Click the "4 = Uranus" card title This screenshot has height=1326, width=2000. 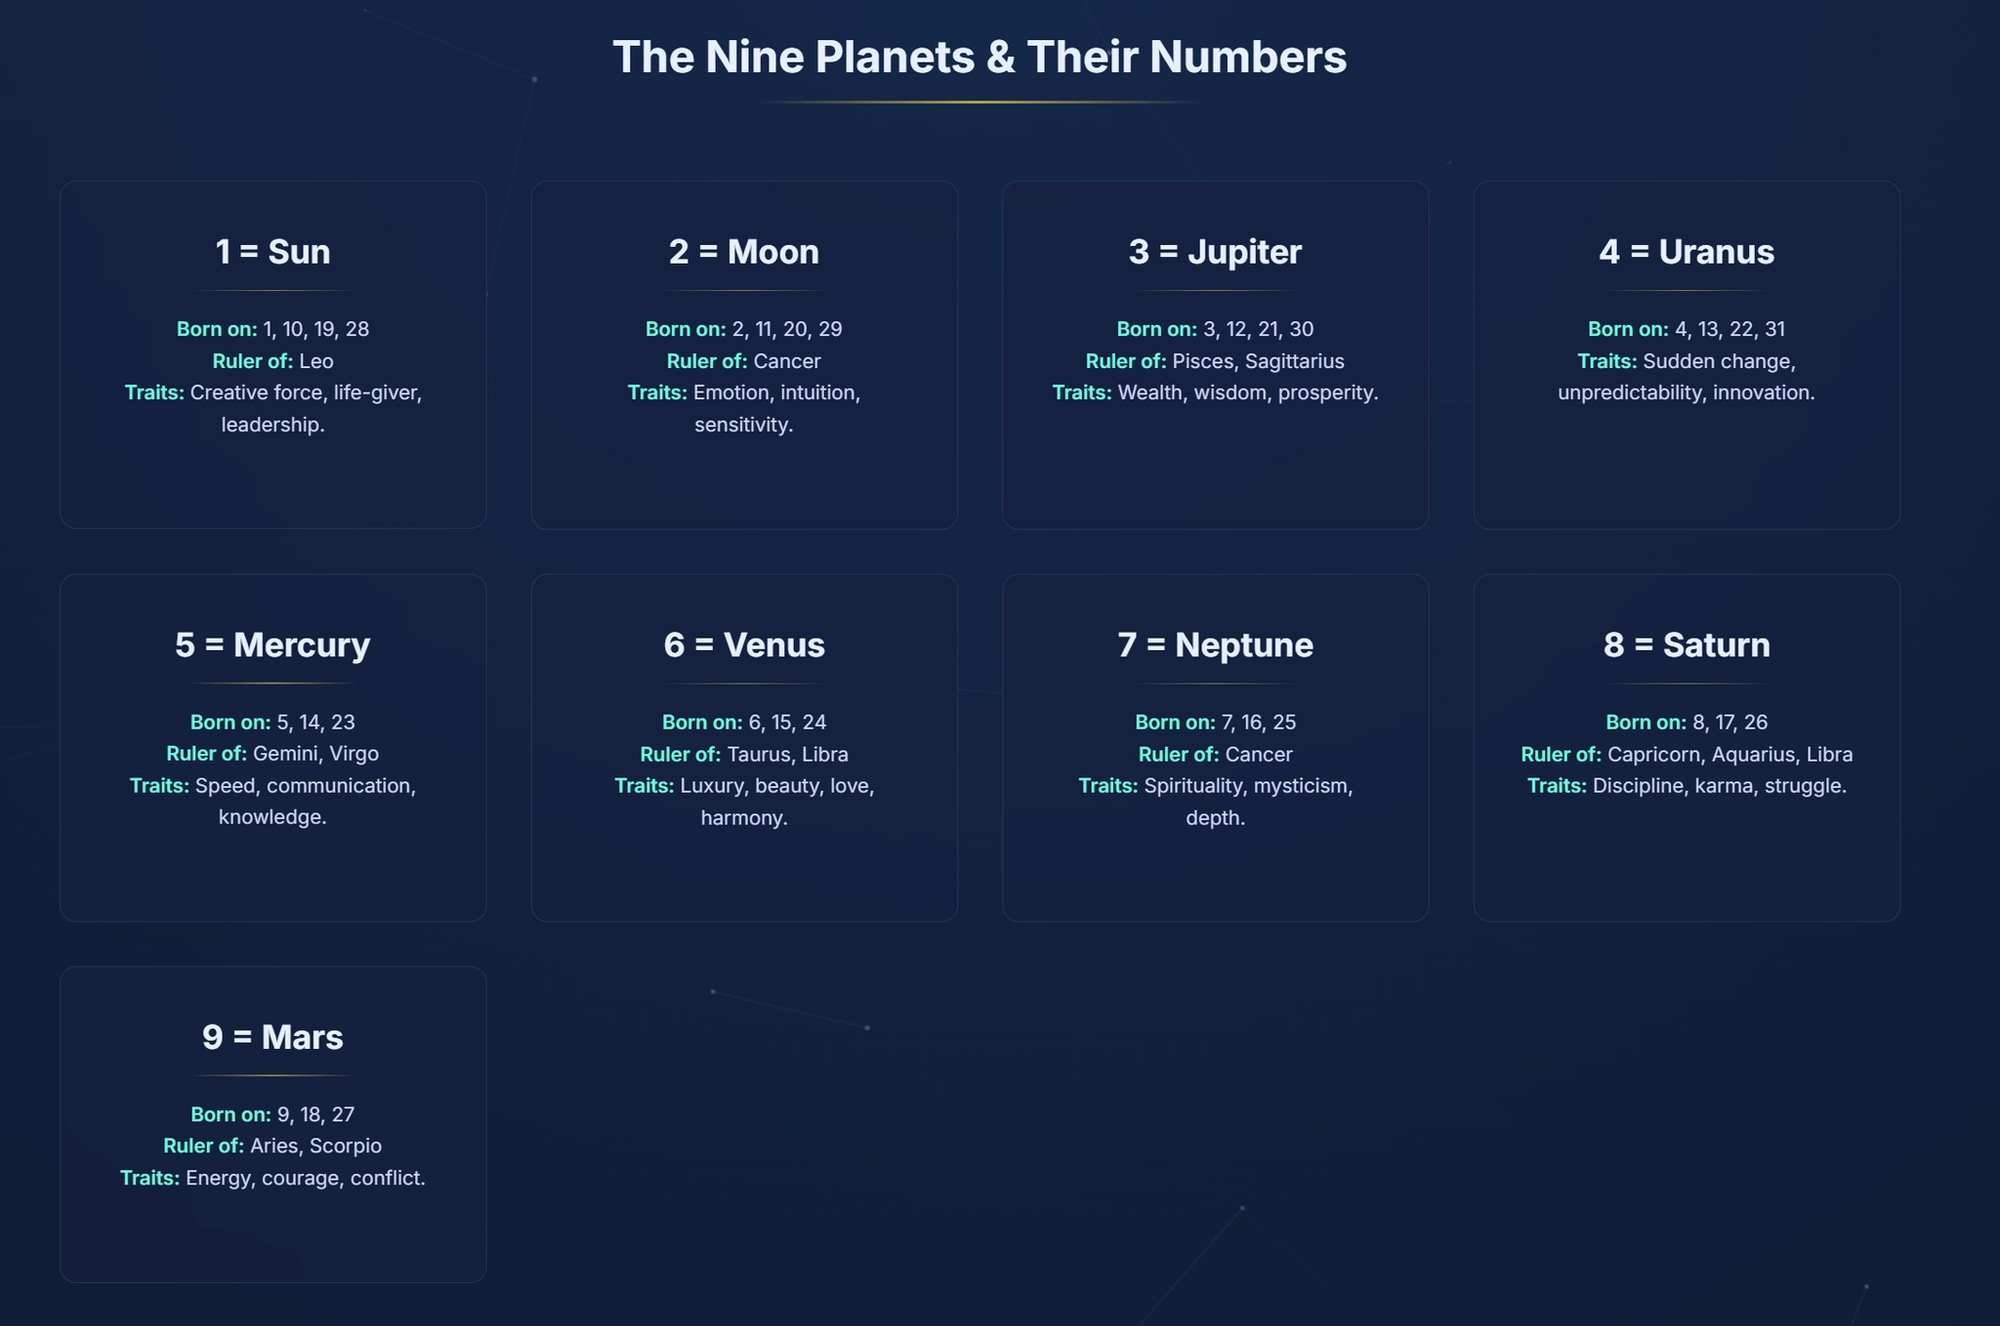point(1686,252)
